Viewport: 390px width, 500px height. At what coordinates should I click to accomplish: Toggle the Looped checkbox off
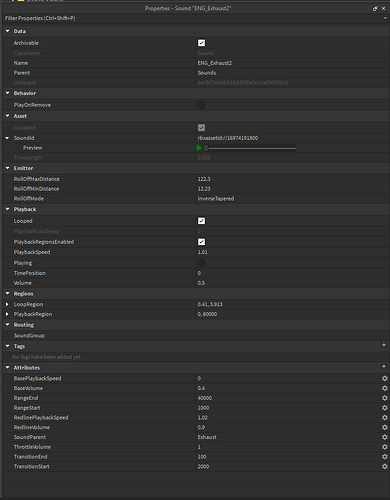tap(202, 221)
